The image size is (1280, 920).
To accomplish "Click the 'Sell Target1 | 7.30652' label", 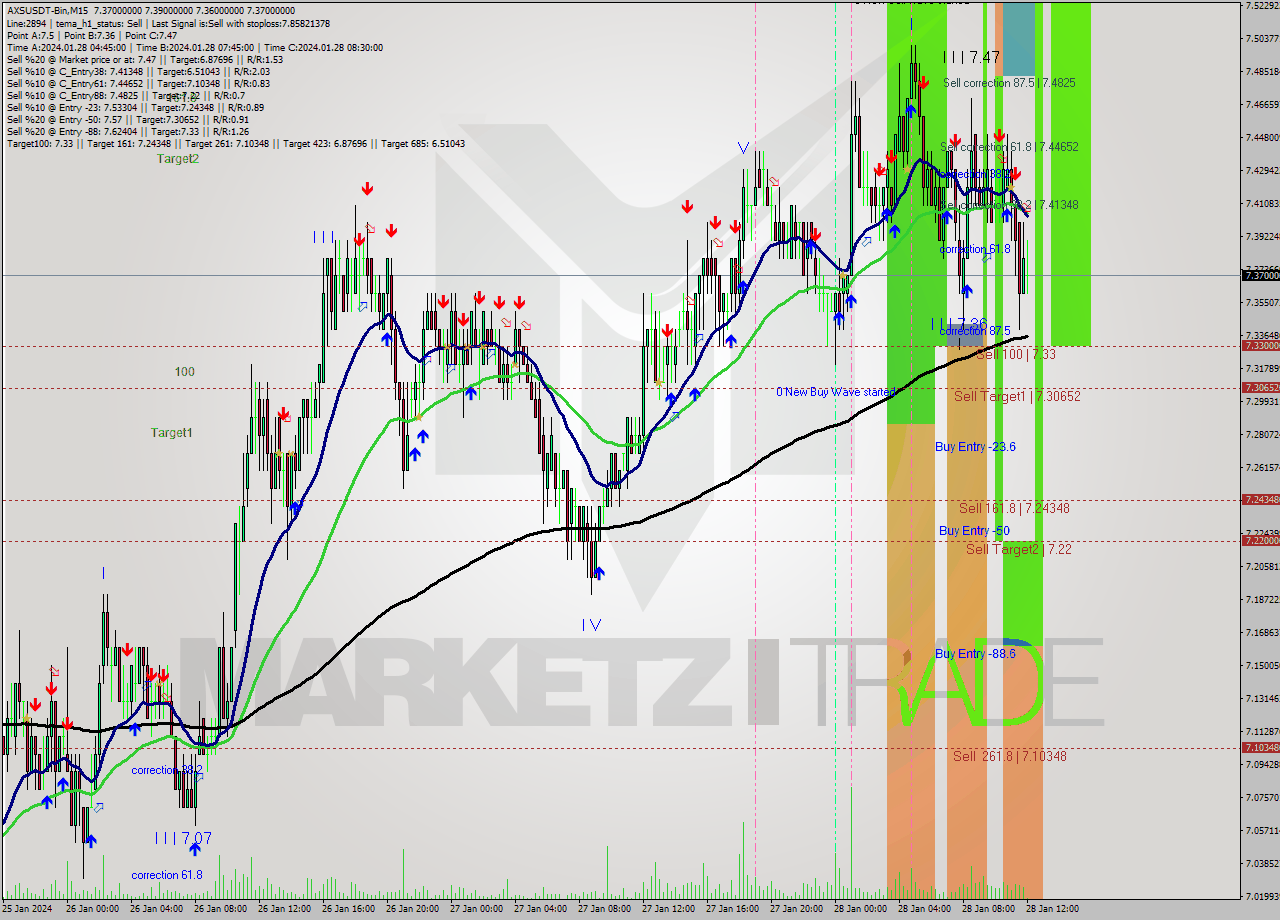I will click(1017, 396).
